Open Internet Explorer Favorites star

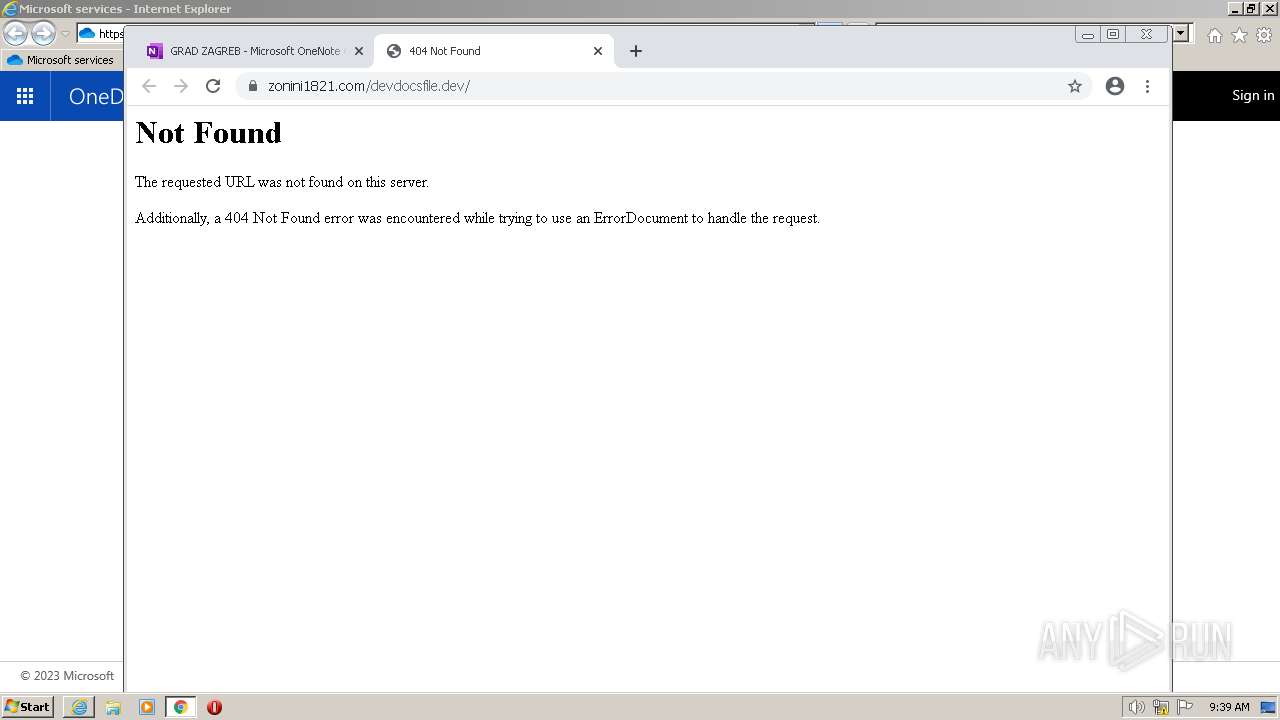coord(1239,35)
